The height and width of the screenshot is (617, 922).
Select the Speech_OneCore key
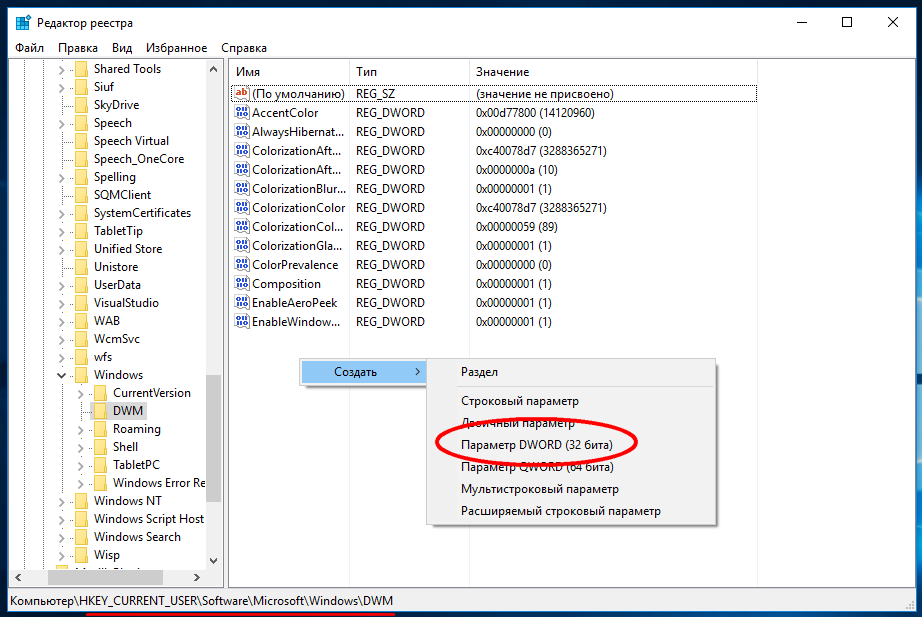click(139, 159)
